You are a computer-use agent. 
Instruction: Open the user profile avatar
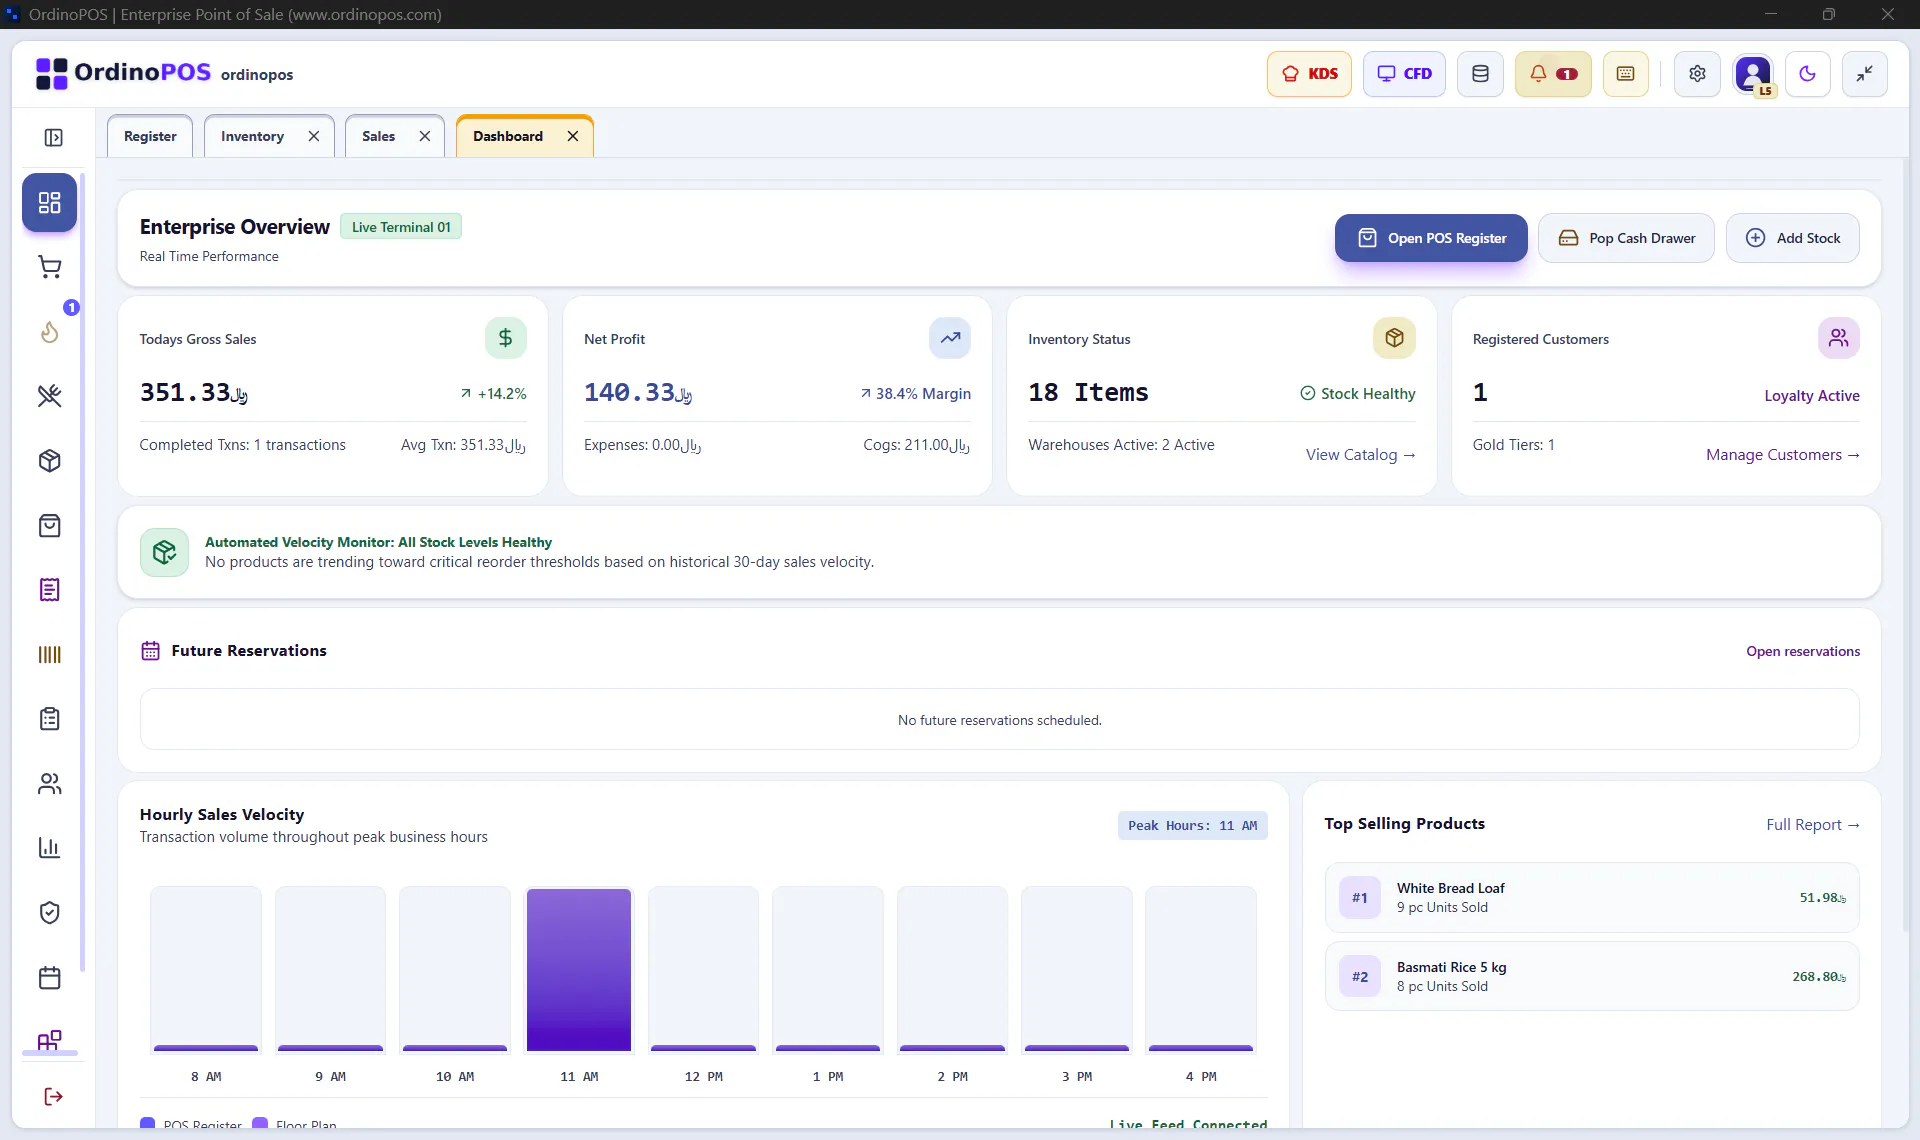click(x=1753, y=74)
